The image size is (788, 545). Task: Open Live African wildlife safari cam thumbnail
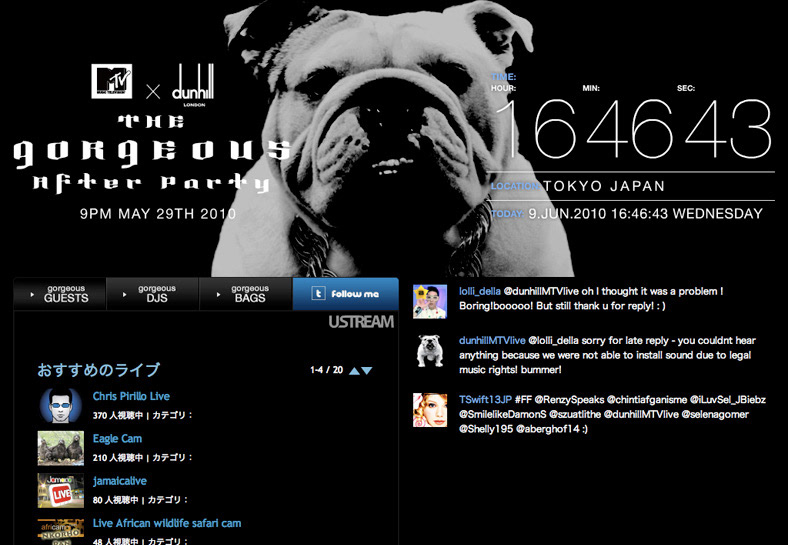[60, 532]
